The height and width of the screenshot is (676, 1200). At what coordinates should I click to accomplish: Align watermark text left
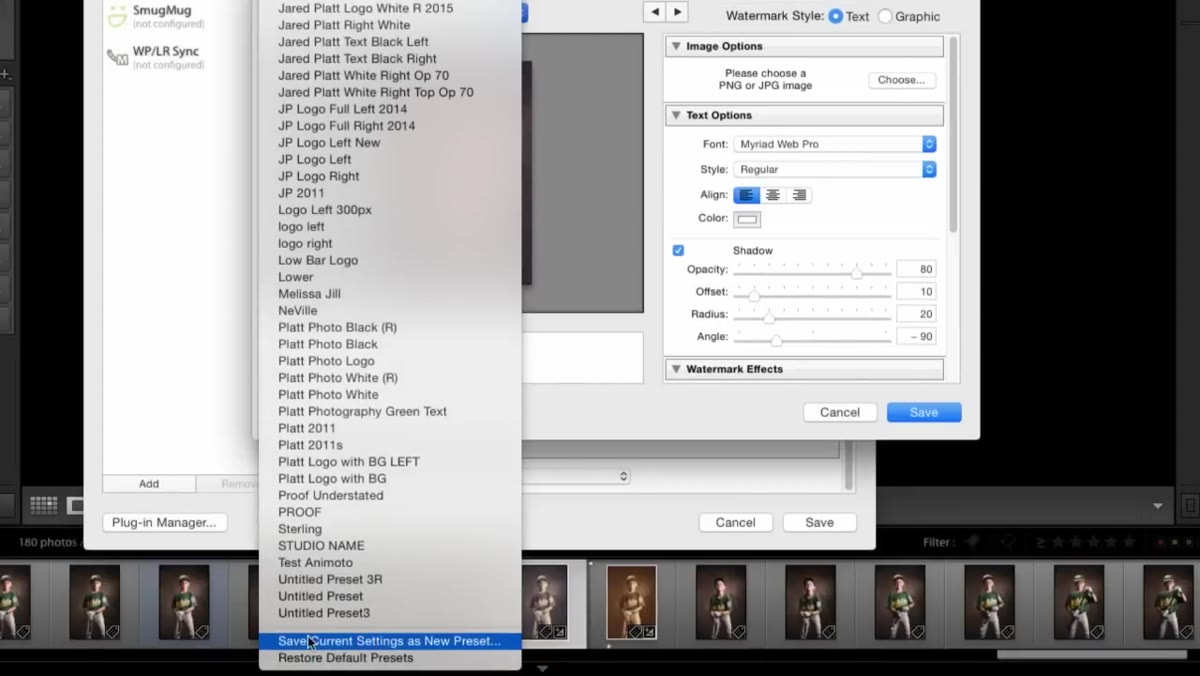pyautogui.click(x=746, y=195)
